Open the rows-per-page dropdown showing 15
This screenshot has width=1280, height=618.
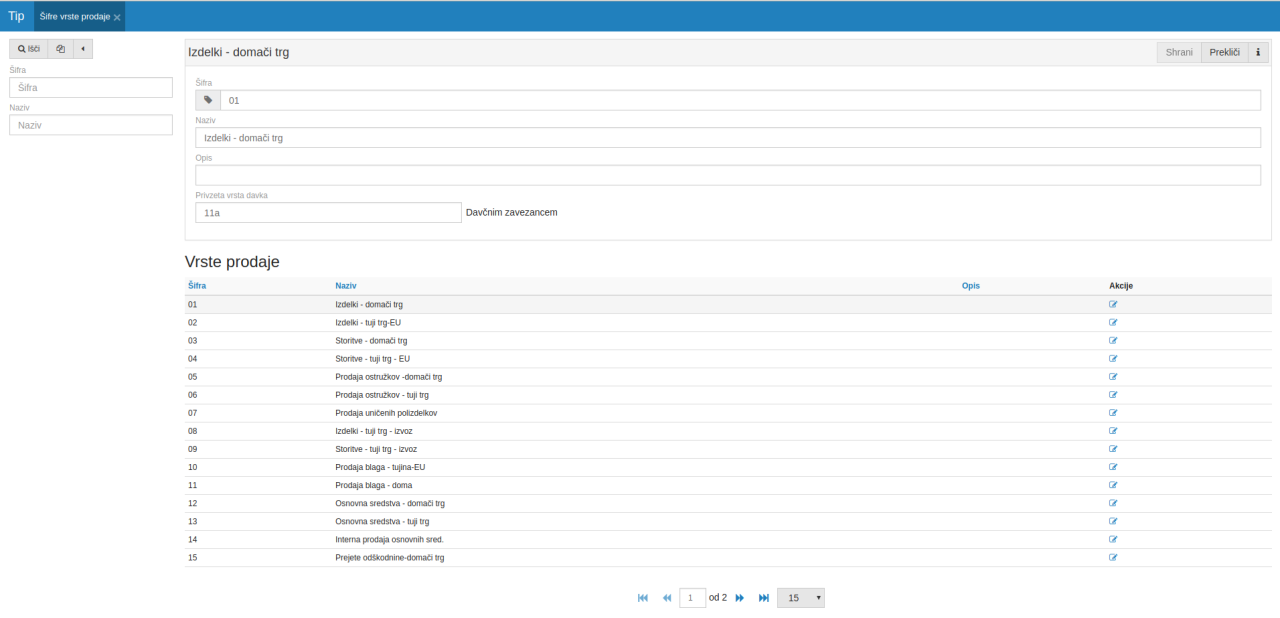800,598
